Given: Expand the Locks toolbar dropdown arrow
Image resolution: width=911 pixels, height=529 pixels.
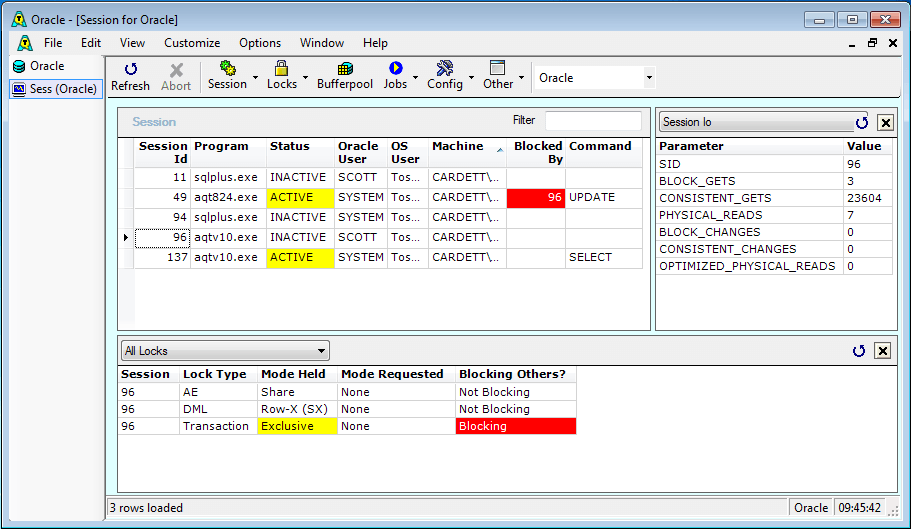Looking at the screenshot, I should pos(305,77).
